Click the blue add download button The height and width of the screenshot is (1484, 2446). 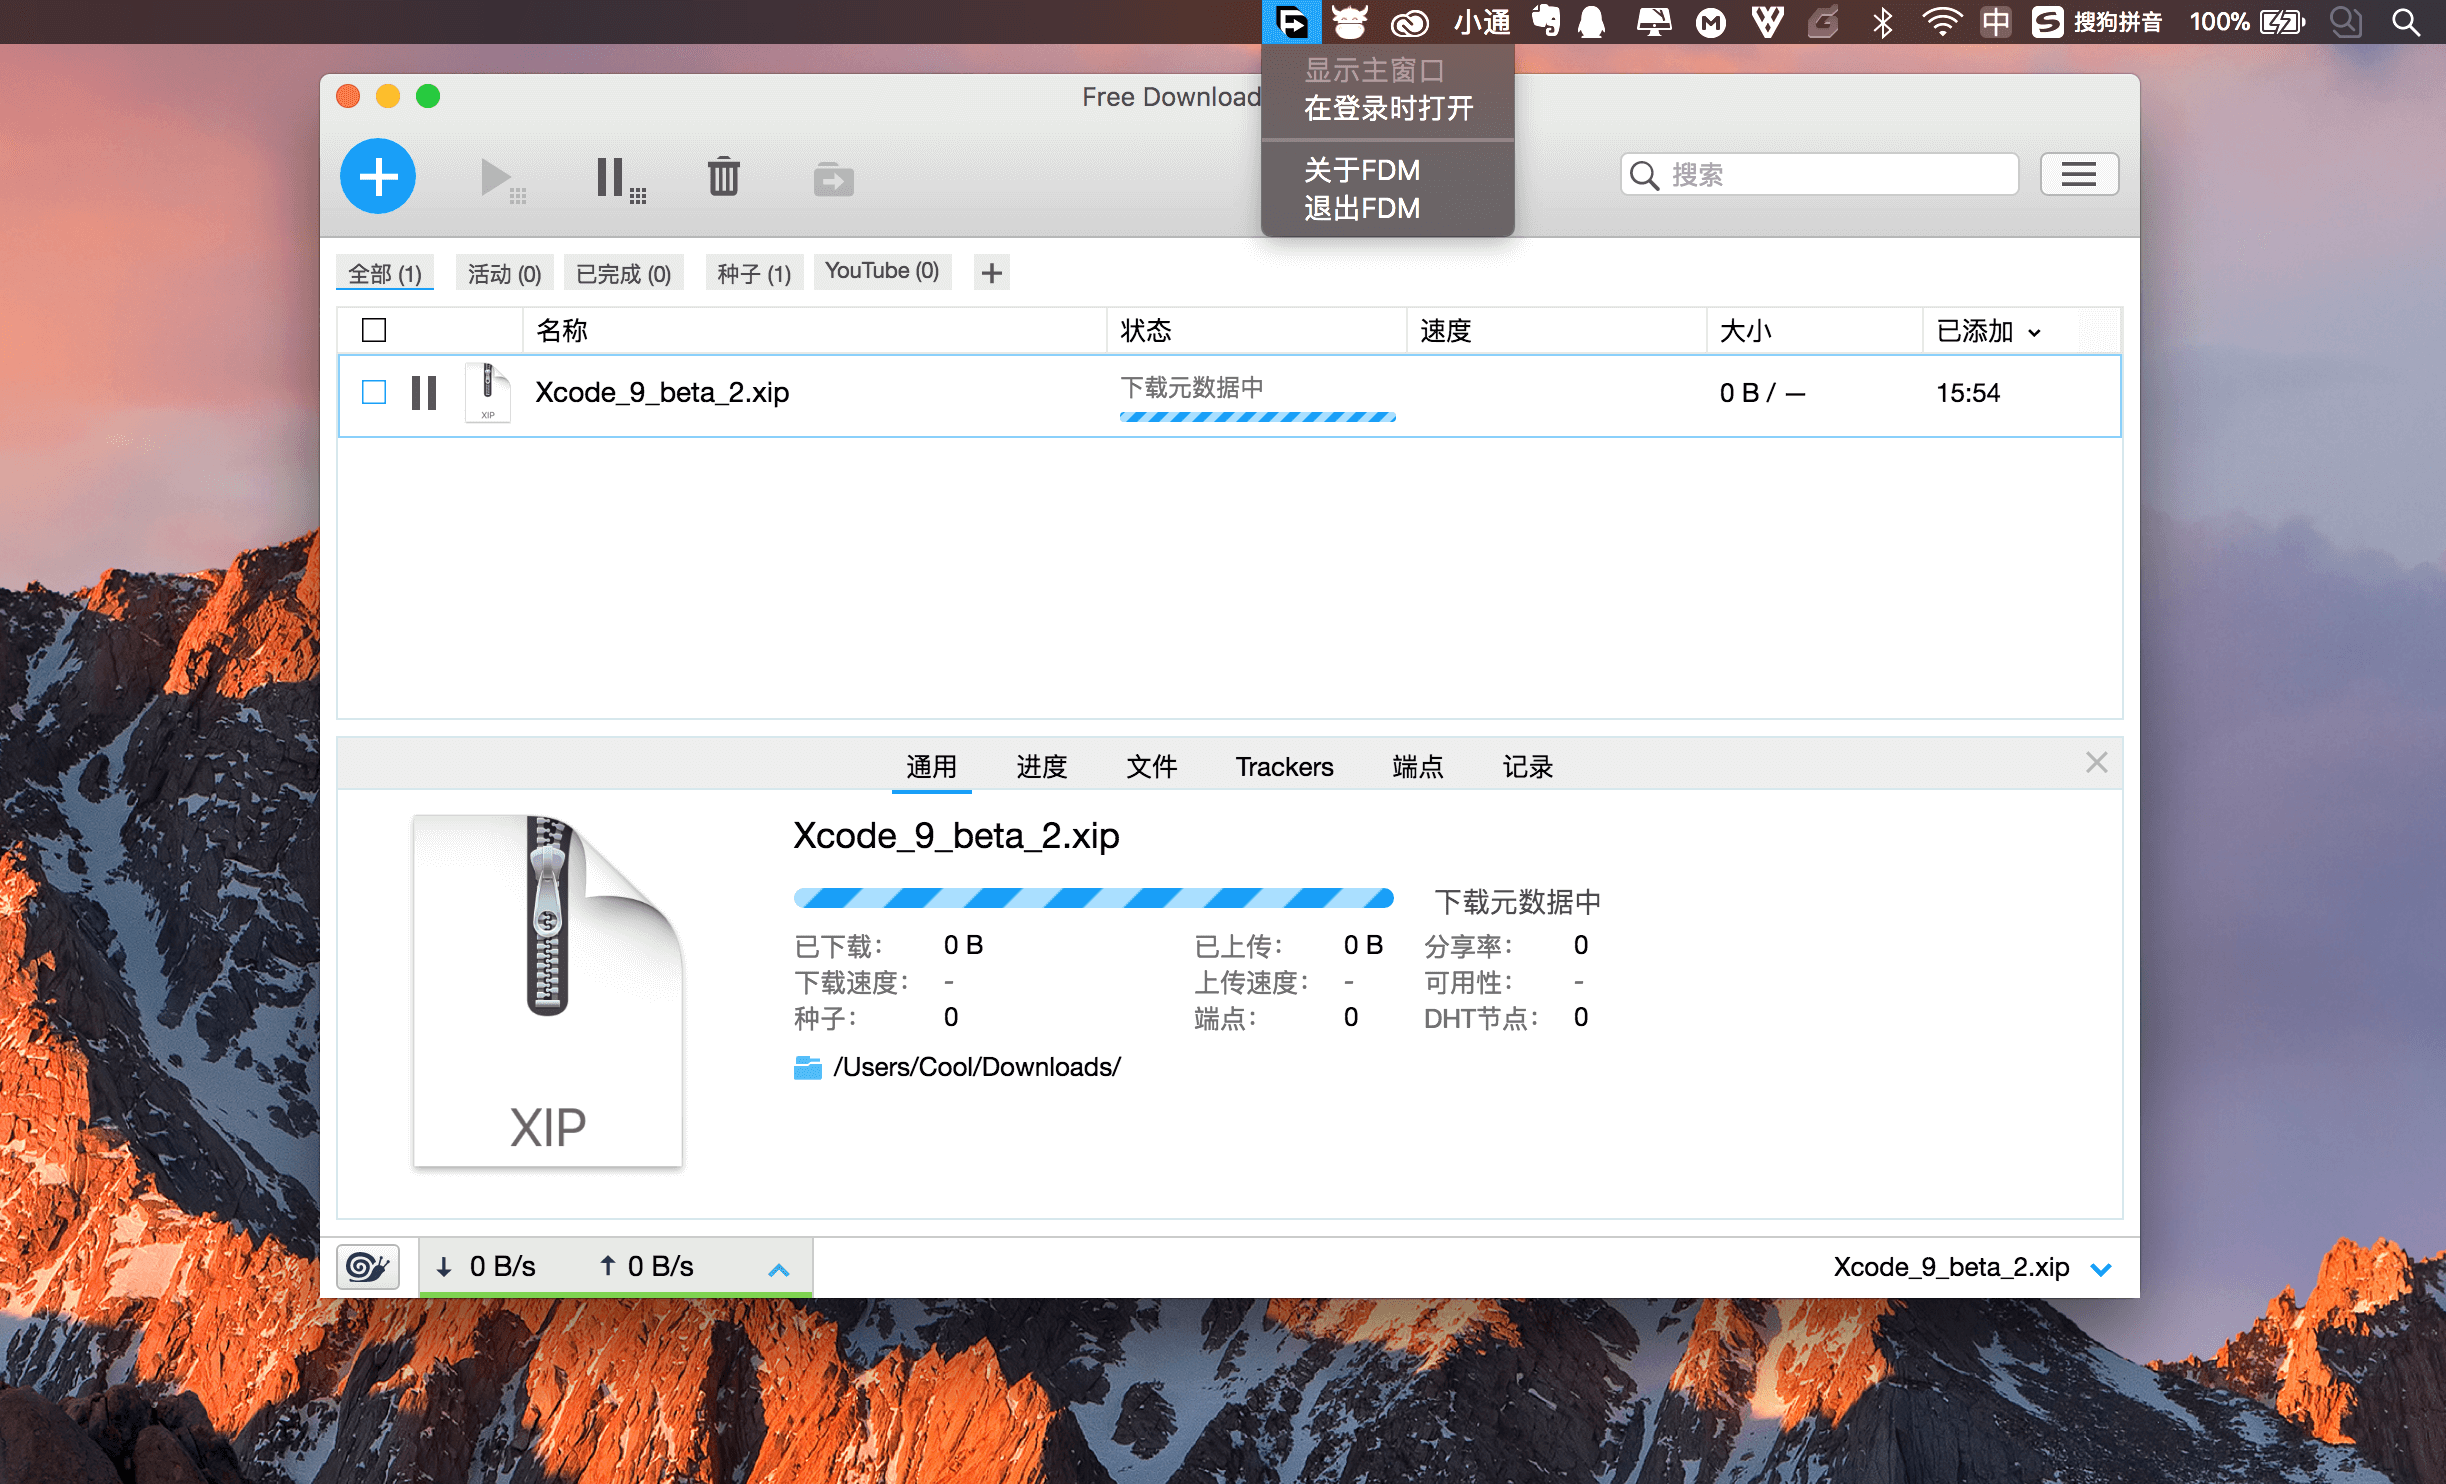(378, 177)
